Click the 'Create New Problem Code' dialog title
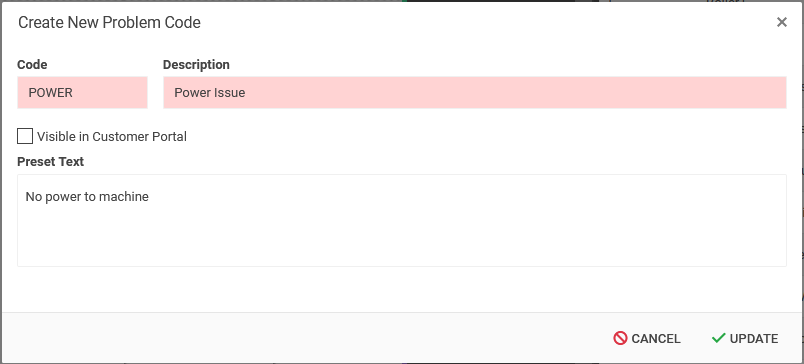804x364 pixels. click(109, 23)
